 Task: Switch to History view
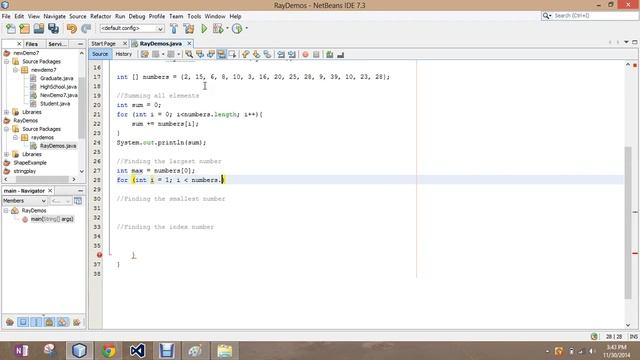(123, 54)
